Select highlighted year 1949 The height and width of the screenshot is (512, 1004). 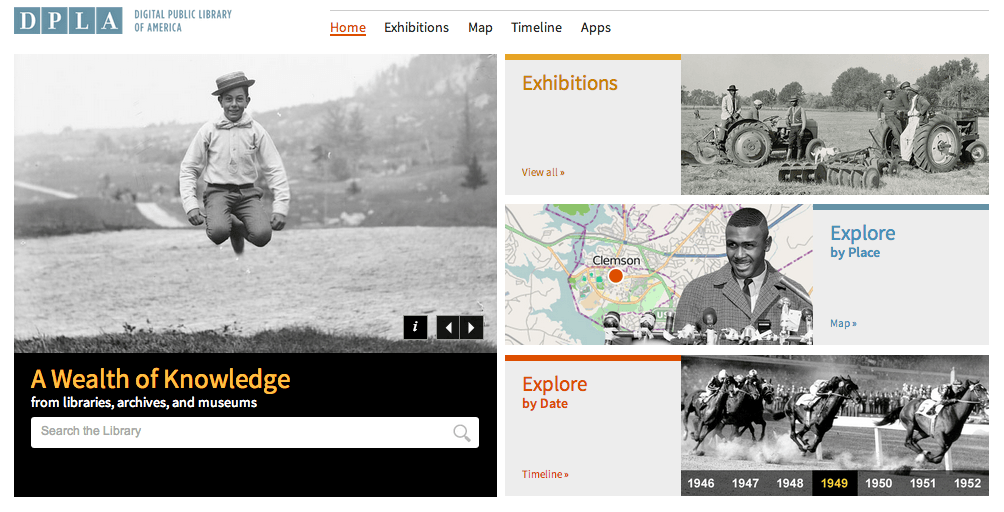pyautogui.click(x=834, y=483)
